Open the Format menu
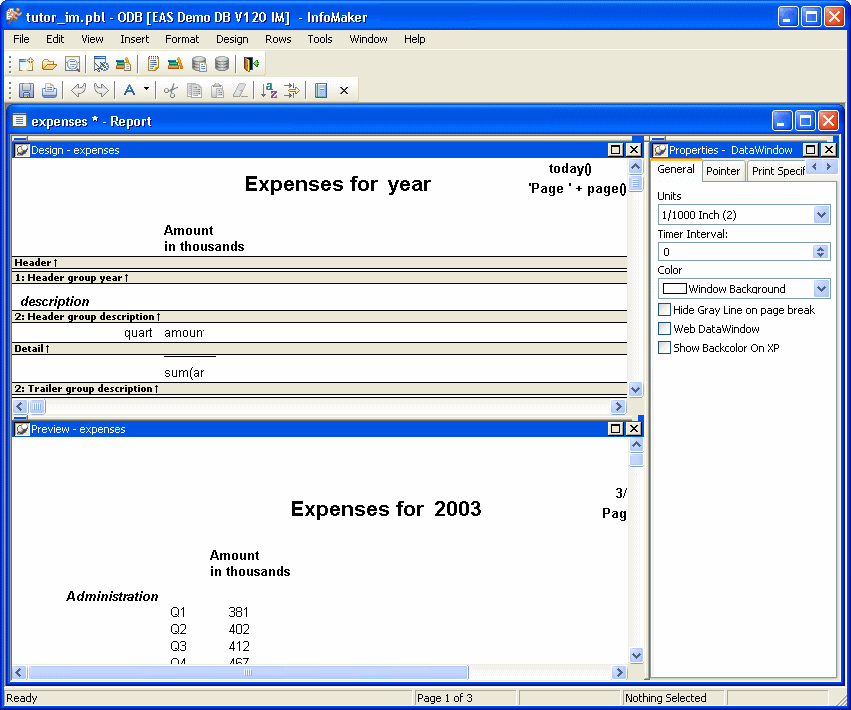The height and width of the screenshot is (710, 851). pos(182,39)
